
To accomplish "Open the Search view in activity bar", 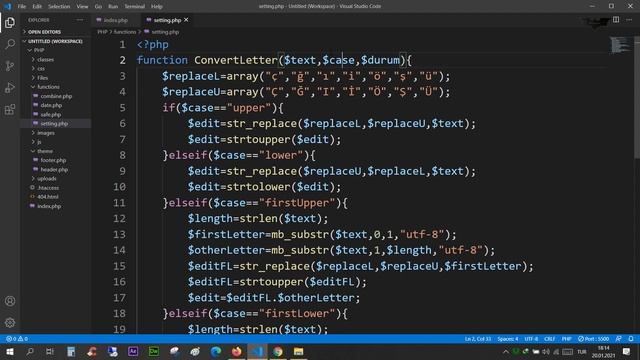I will (10, 44).
